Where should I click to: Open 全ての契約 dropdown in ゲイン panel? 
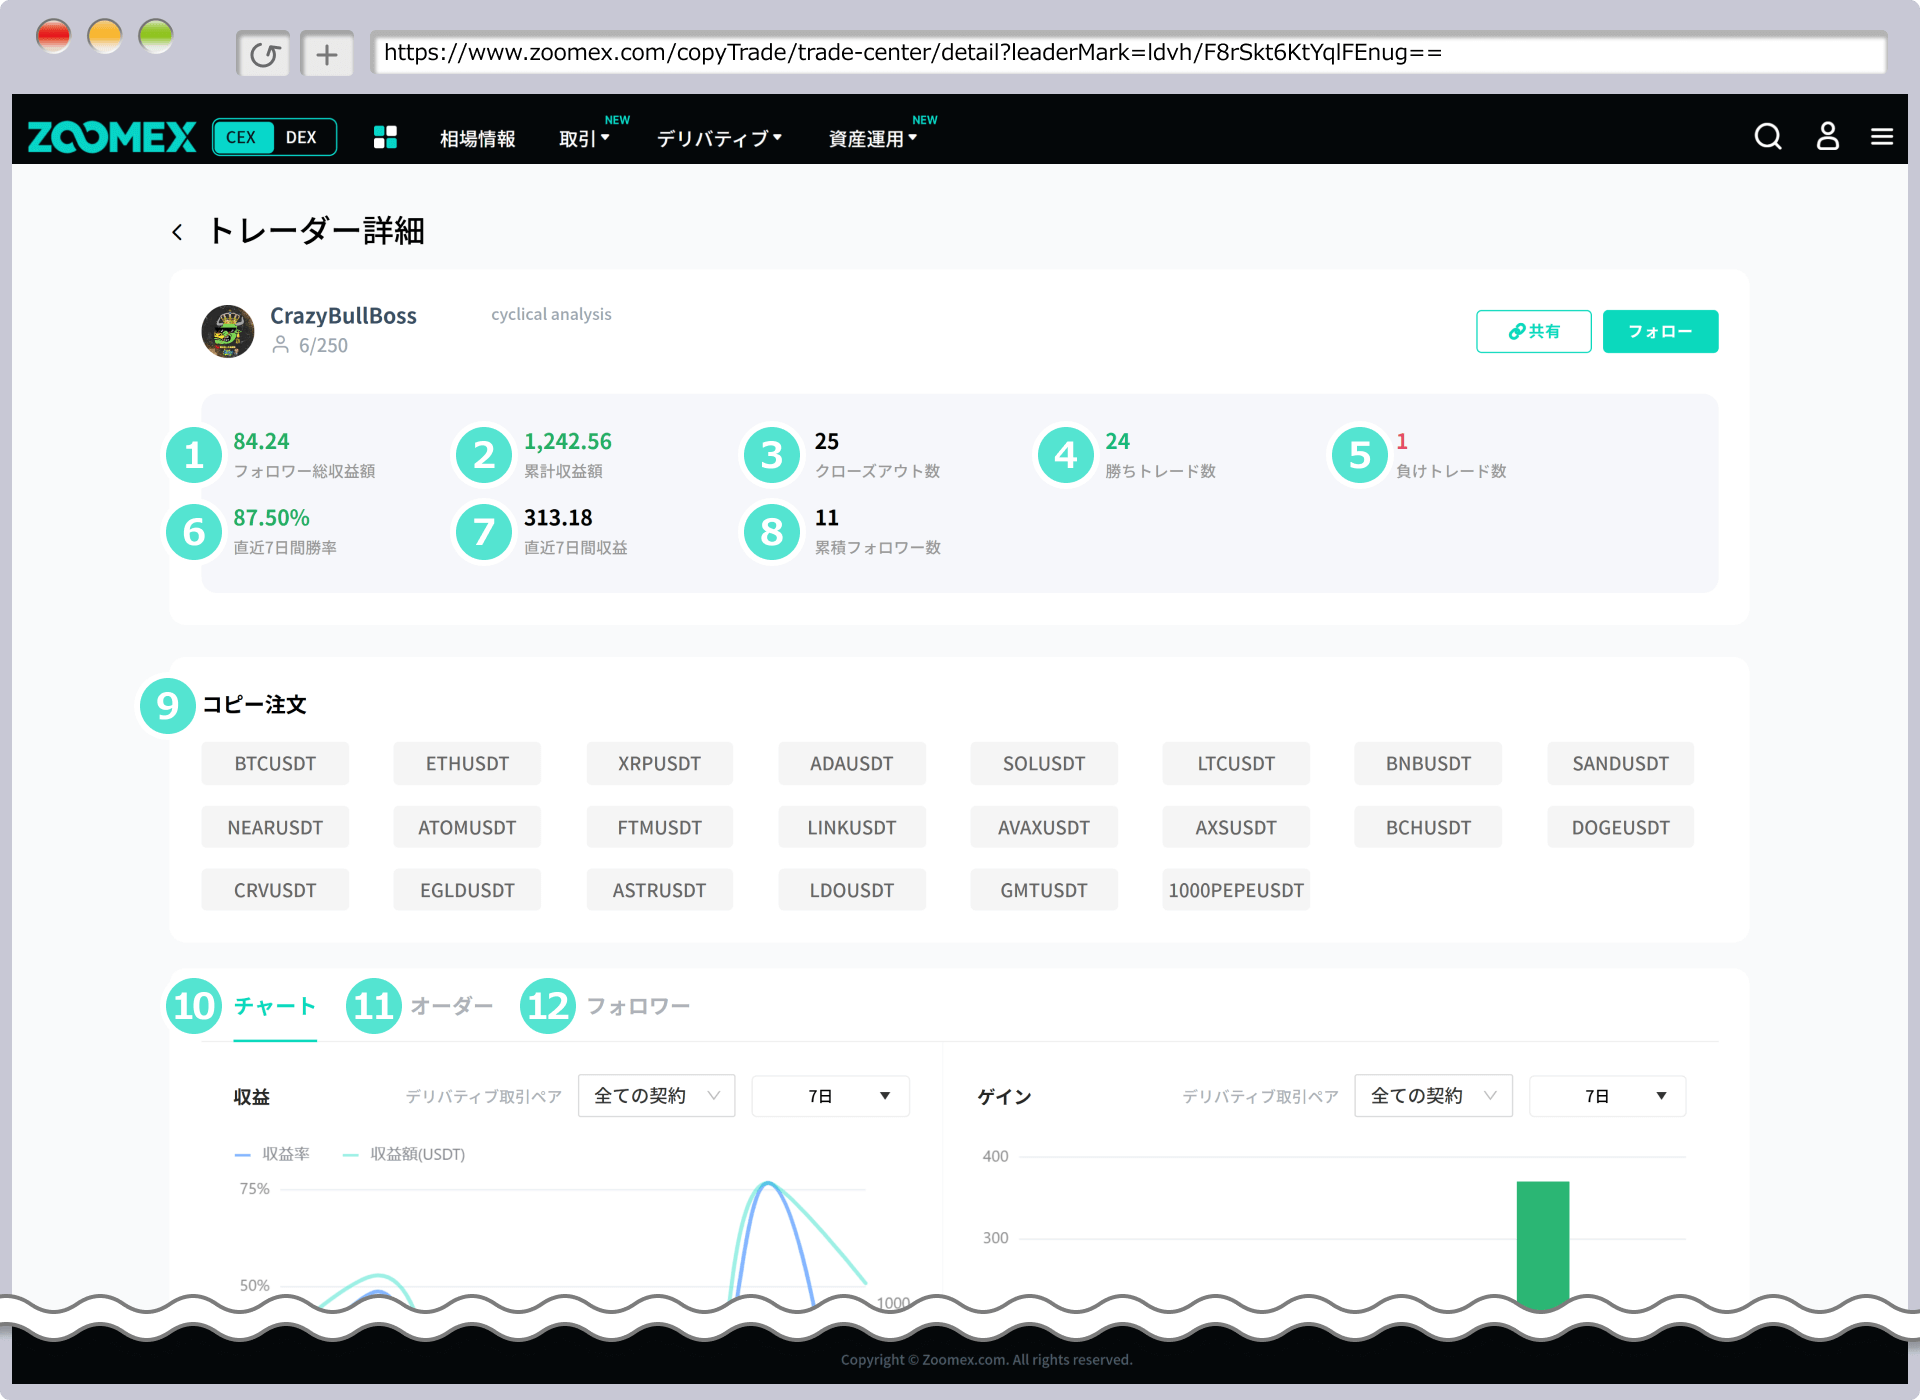1433,1096
